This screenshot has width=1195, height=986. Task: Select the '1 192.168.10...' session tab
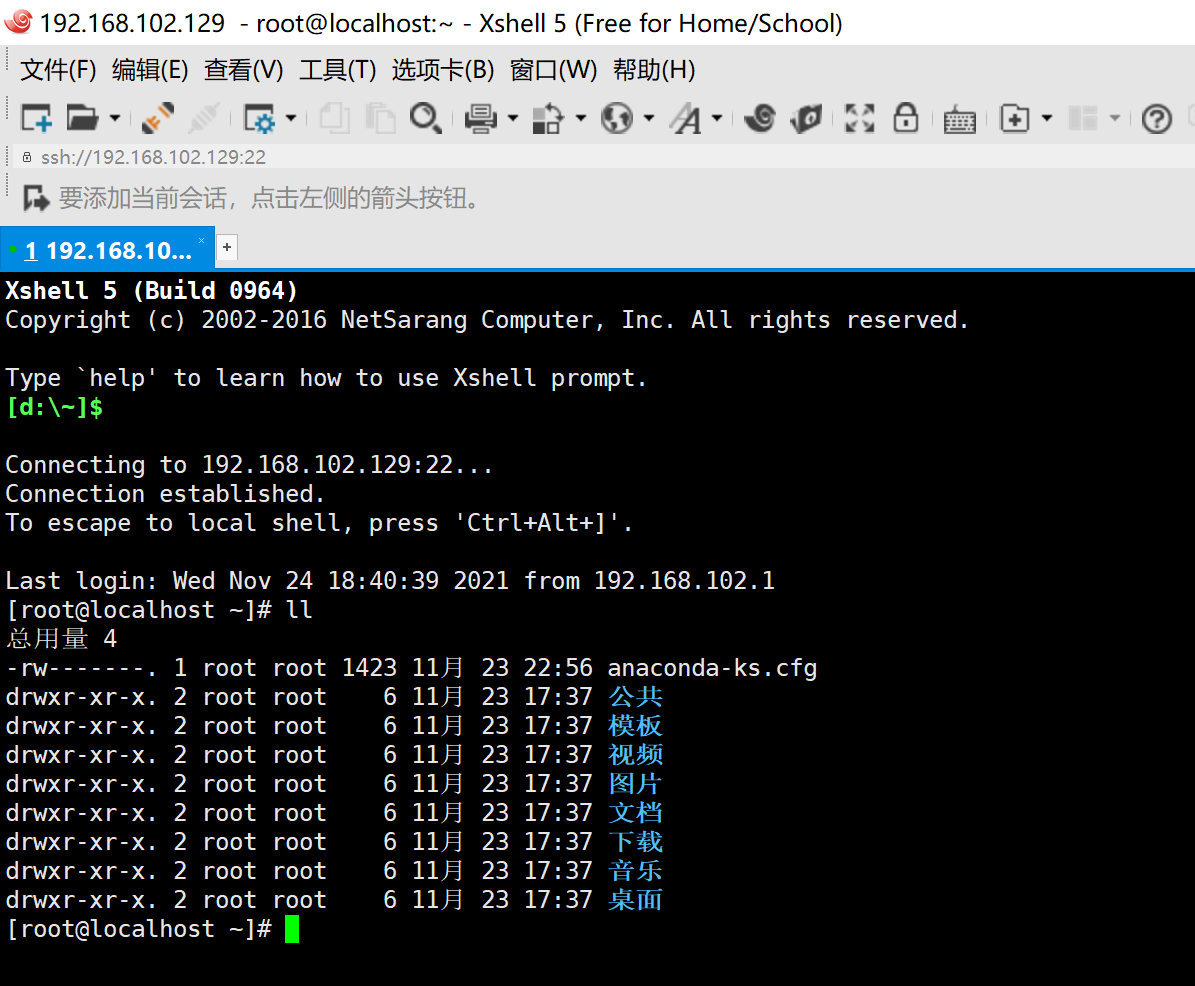(107, 250)
